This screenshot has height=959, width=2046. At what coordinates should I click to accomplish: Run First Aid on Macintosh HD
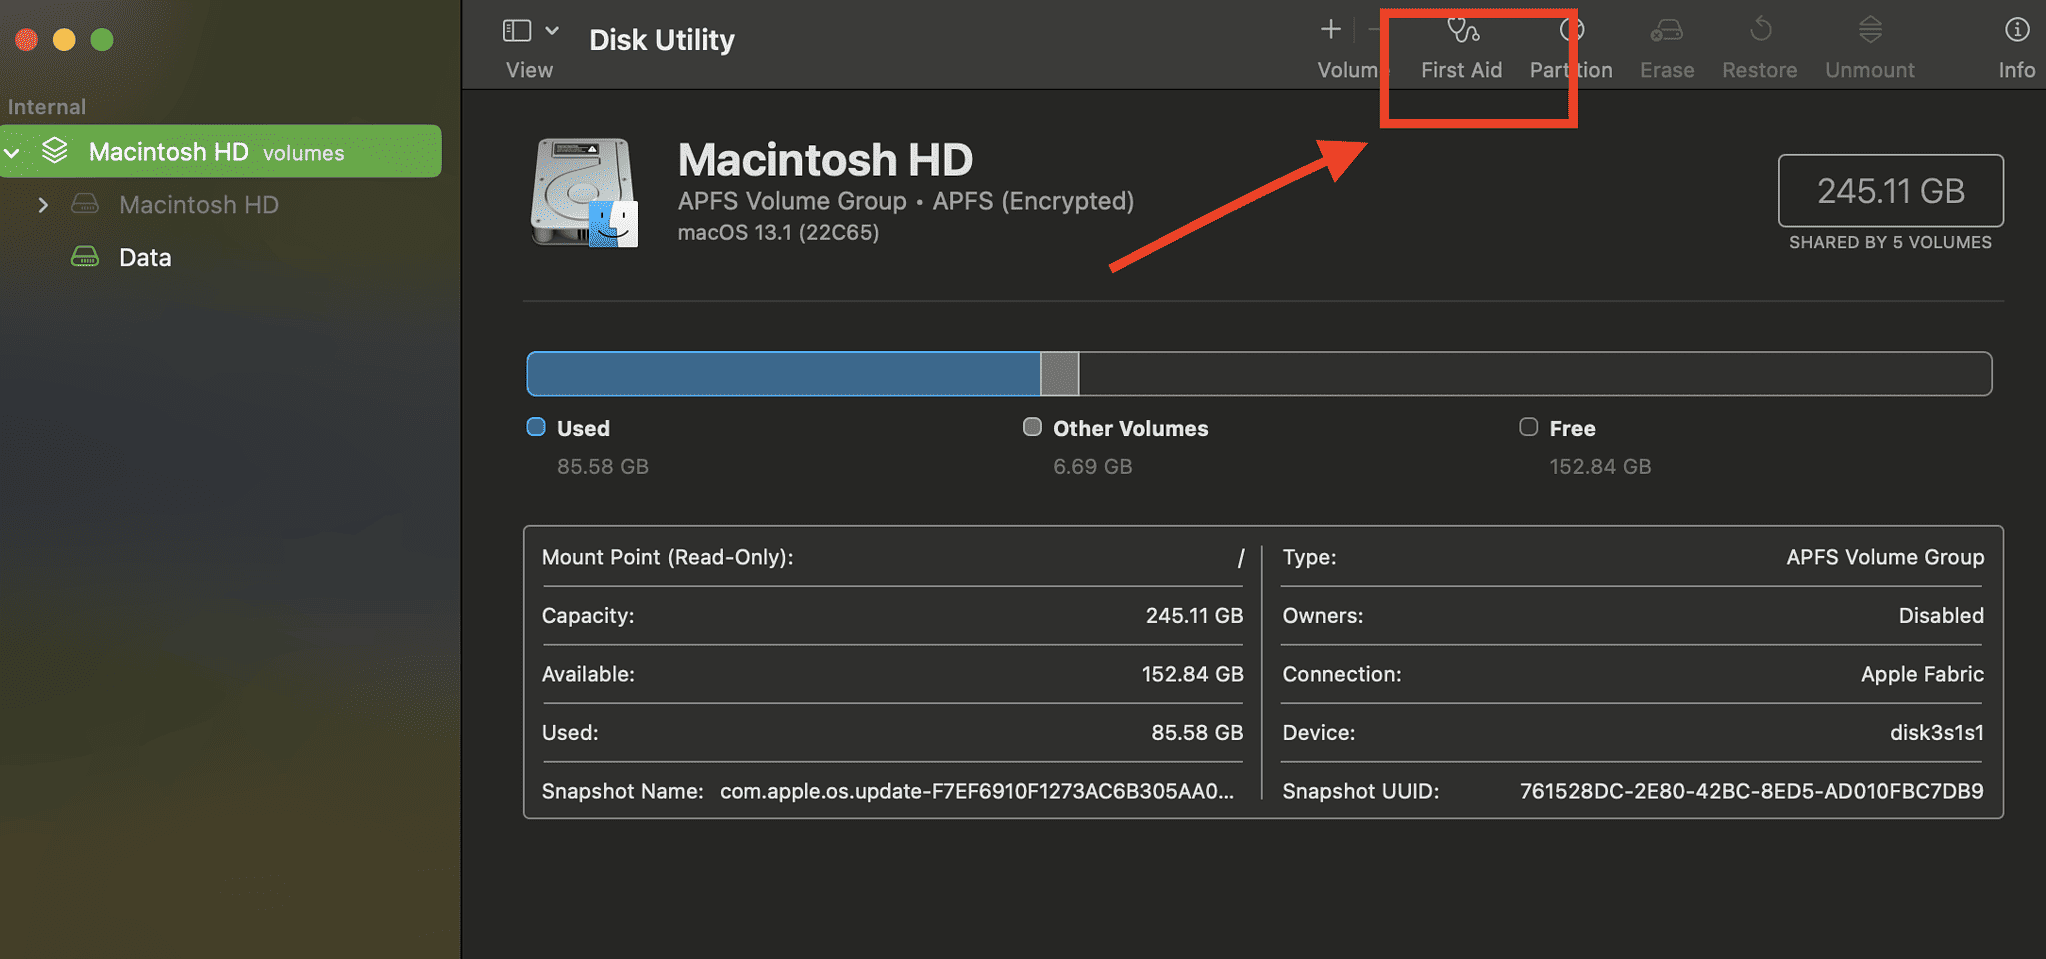1461,45
